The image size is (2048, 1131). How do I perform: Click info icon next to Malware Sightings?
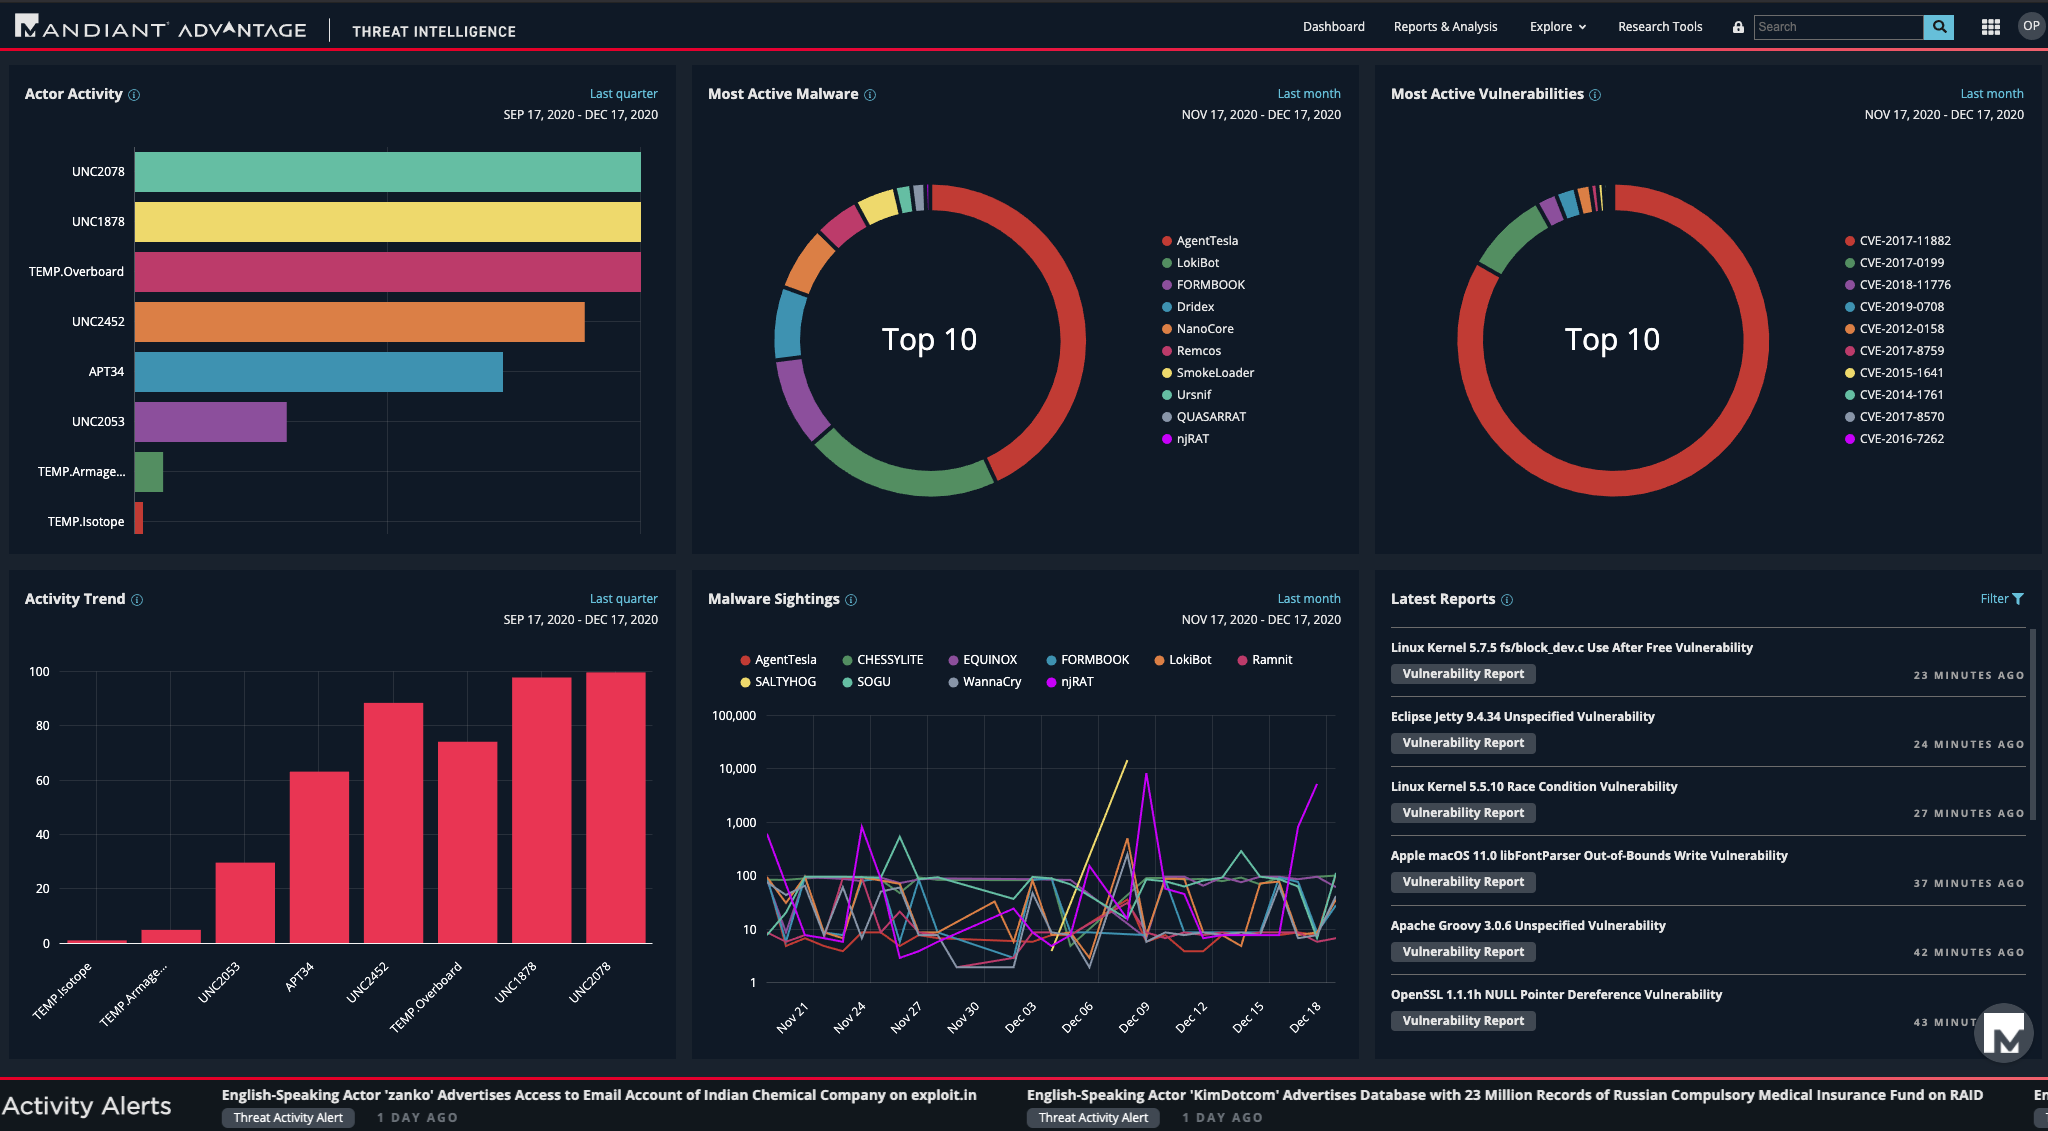tap(851, 600)
